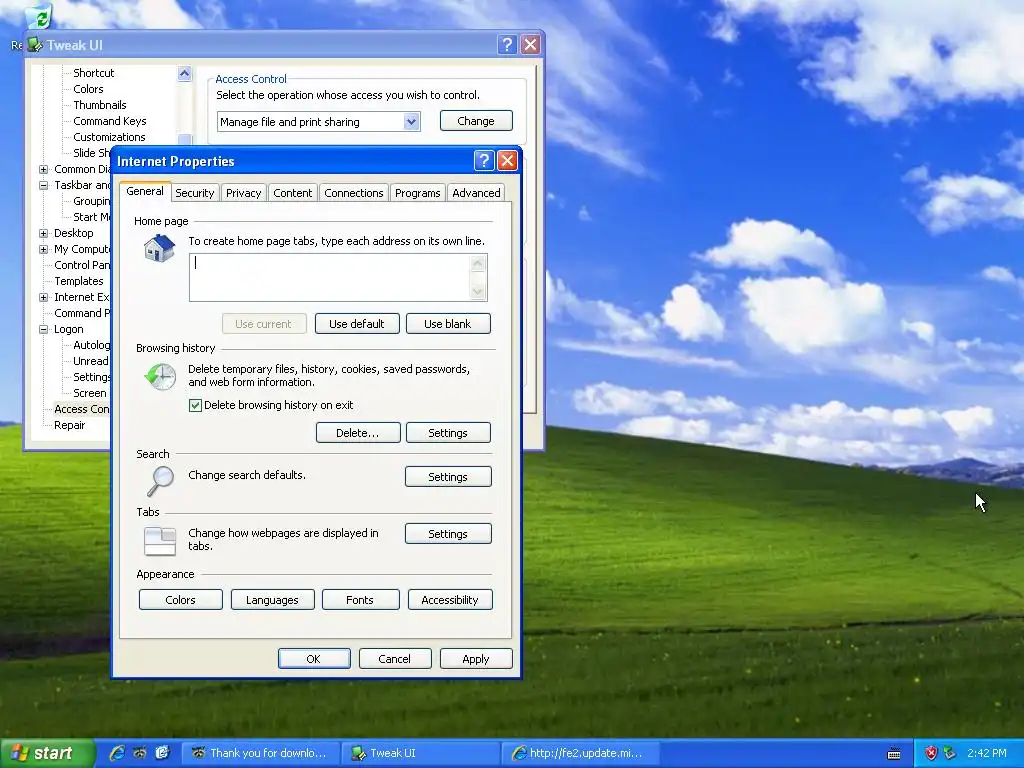Viewport: 1024px width, 768px height.
Task: Select Command Keys in Tweak UI tree
Action: [110, 121]
